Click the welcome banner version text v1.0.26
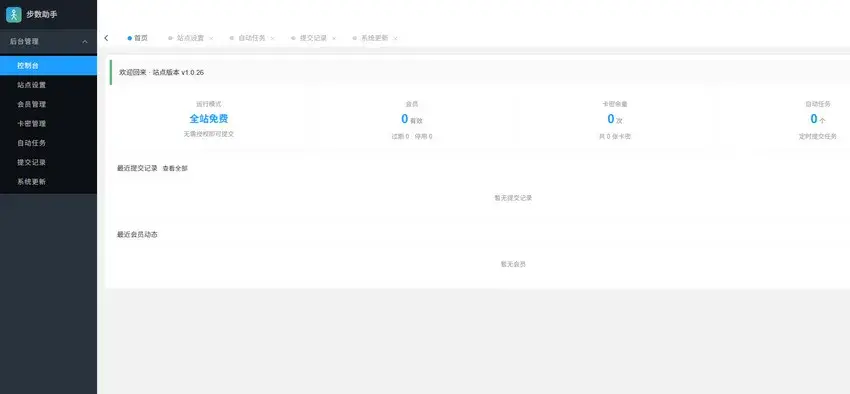Image resolution: width=850 pixels, height=394 pixels. [x=192, y=72]
